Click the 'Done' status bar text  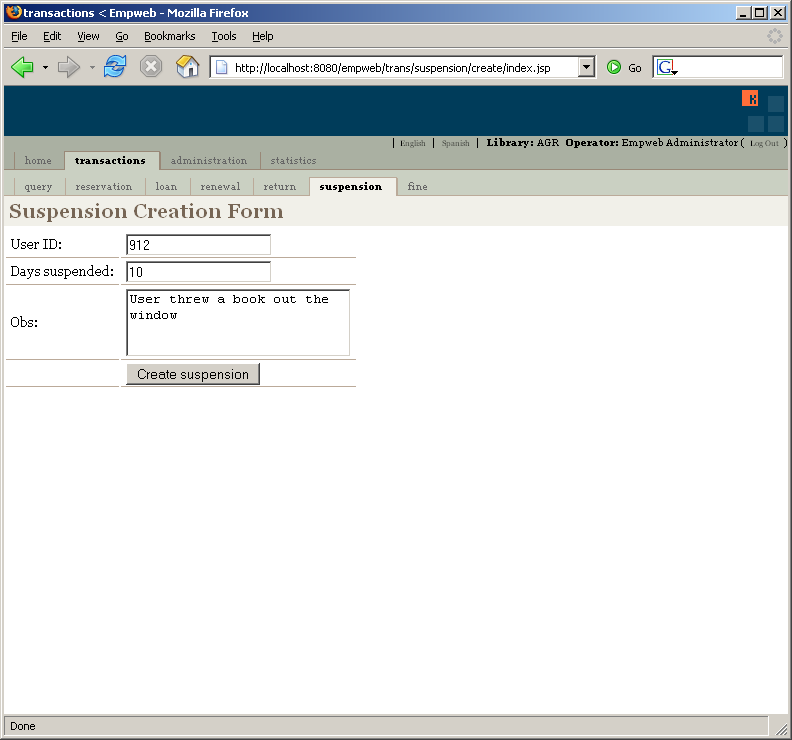[x=23, y=726]
